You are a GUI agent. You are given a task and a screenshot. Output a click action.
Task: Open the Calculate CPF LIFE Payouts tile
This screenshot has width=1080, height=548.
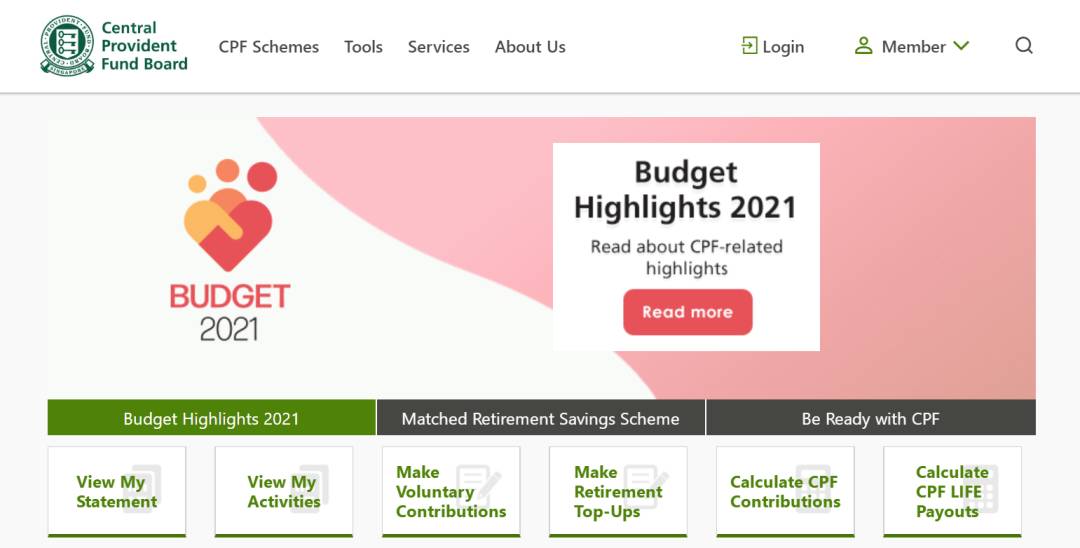[952, 491]
